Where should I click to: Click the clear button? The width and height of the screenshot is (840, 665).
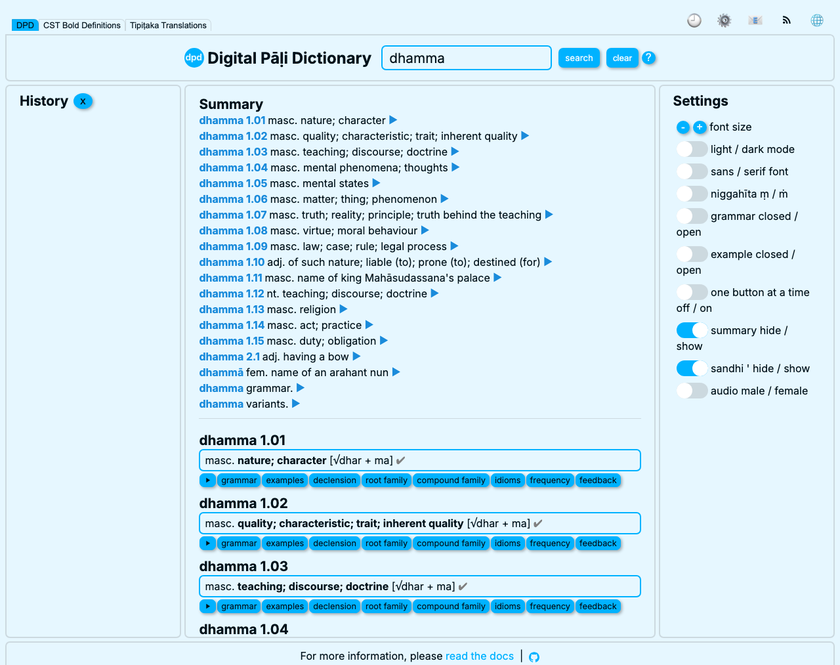[x=622, y=58]
